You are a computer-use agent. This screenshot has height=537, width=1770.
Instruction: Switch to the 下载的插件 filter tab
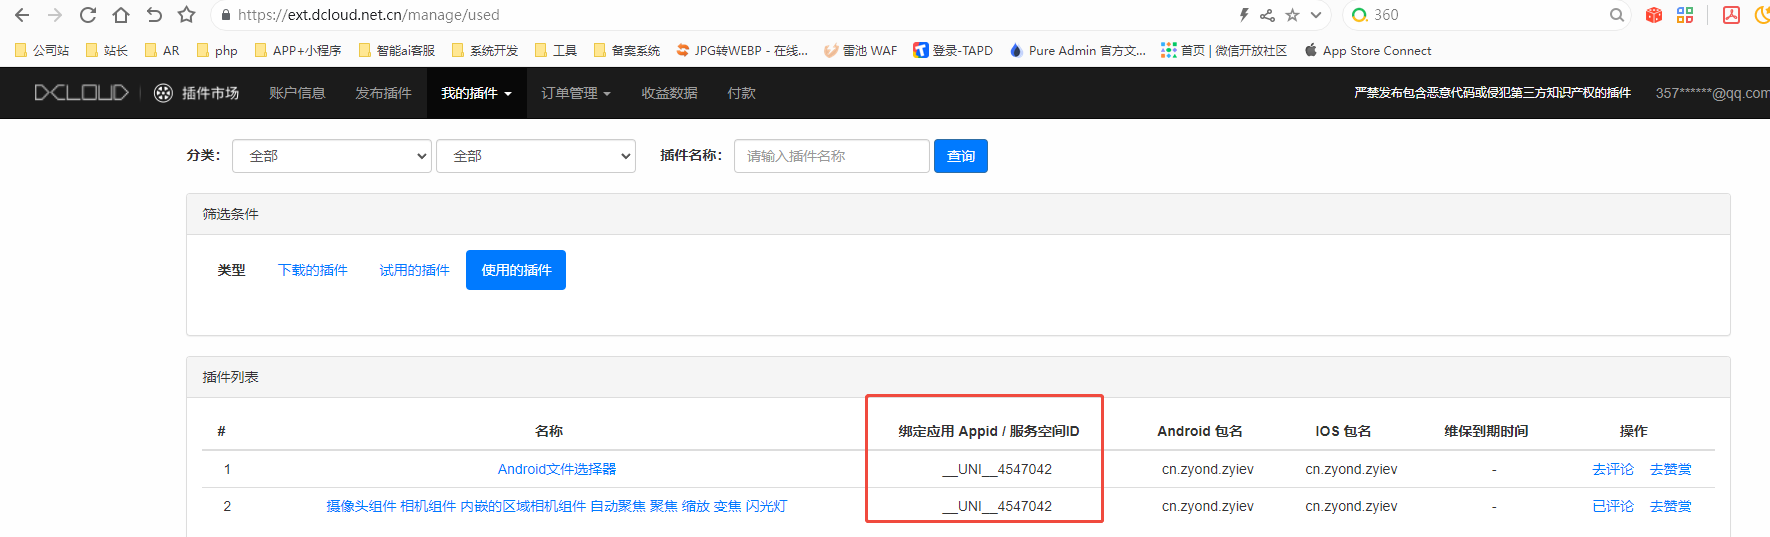(312, 270)
